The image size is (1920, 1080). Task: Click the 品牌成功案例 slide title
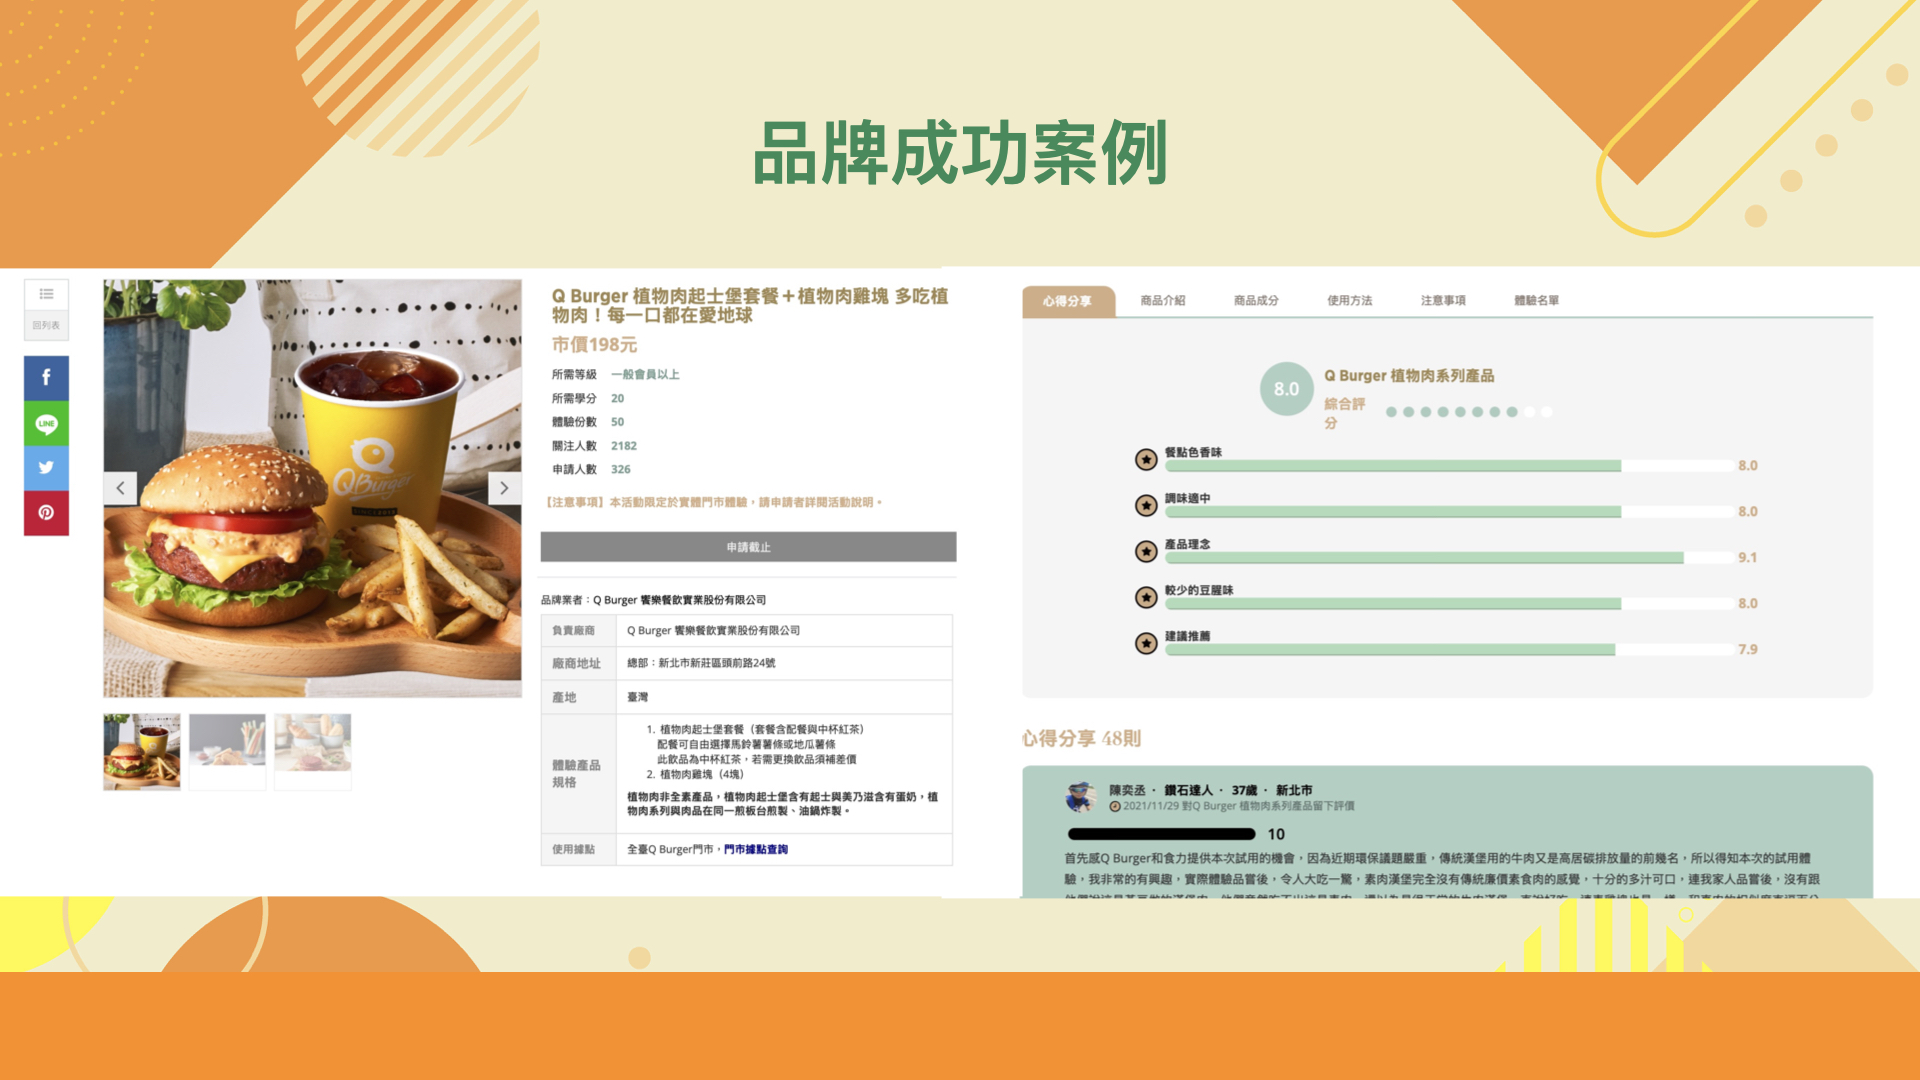point(960,153)
